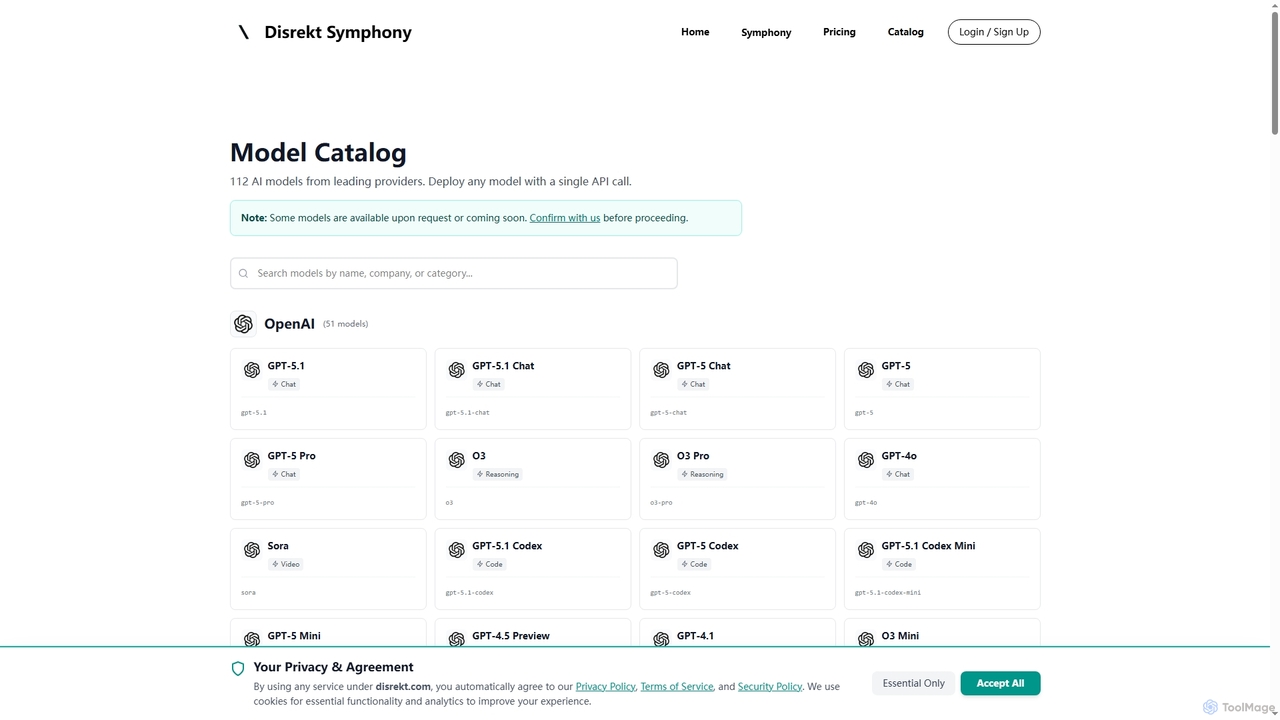Click the Model Catalog heading

[318, 152]
